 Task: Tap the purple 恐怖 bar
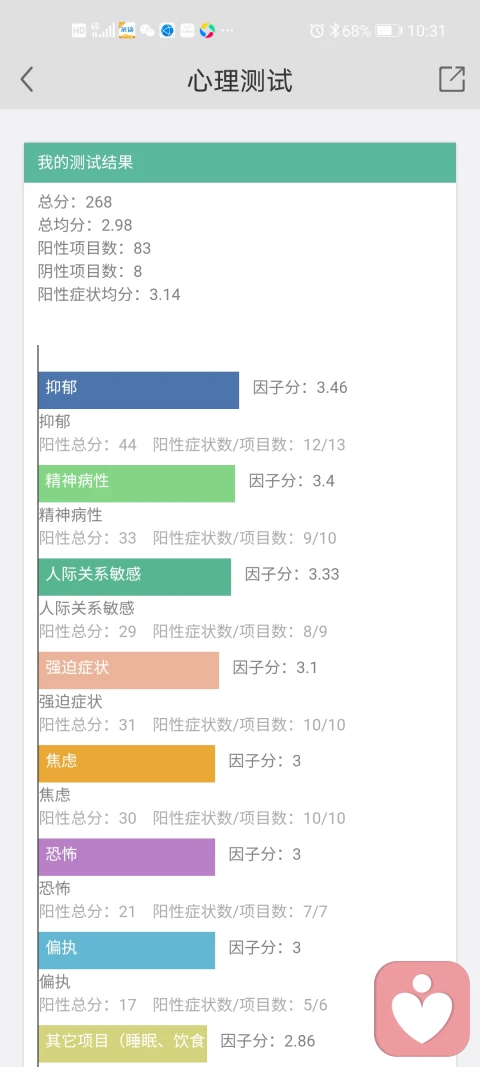(x=127, y=857)
